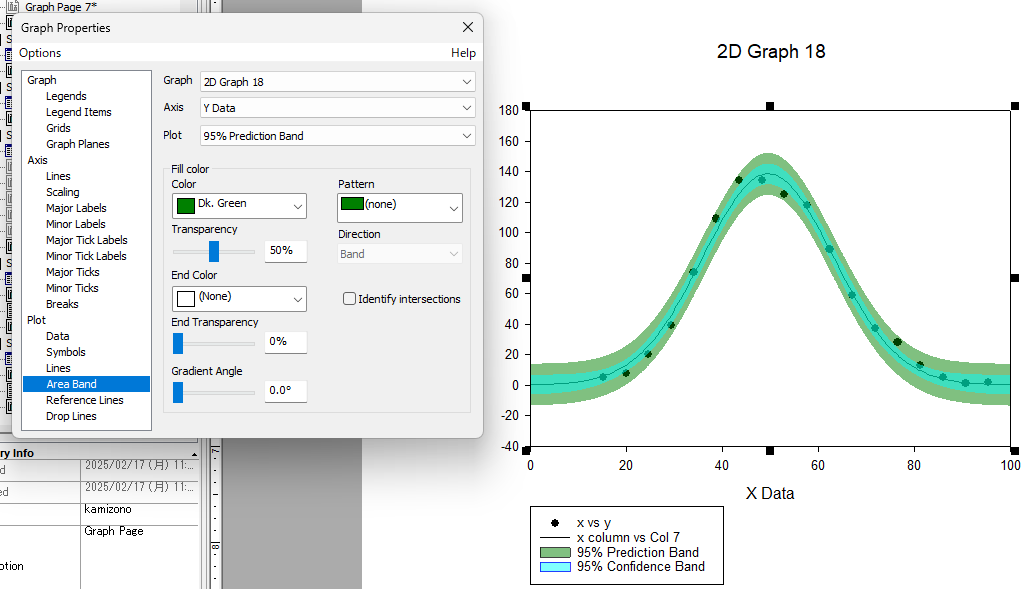The image size is (1031, 589).
Task: Expand the Axis dropdown showing Y Data
Action: point(337,108)
